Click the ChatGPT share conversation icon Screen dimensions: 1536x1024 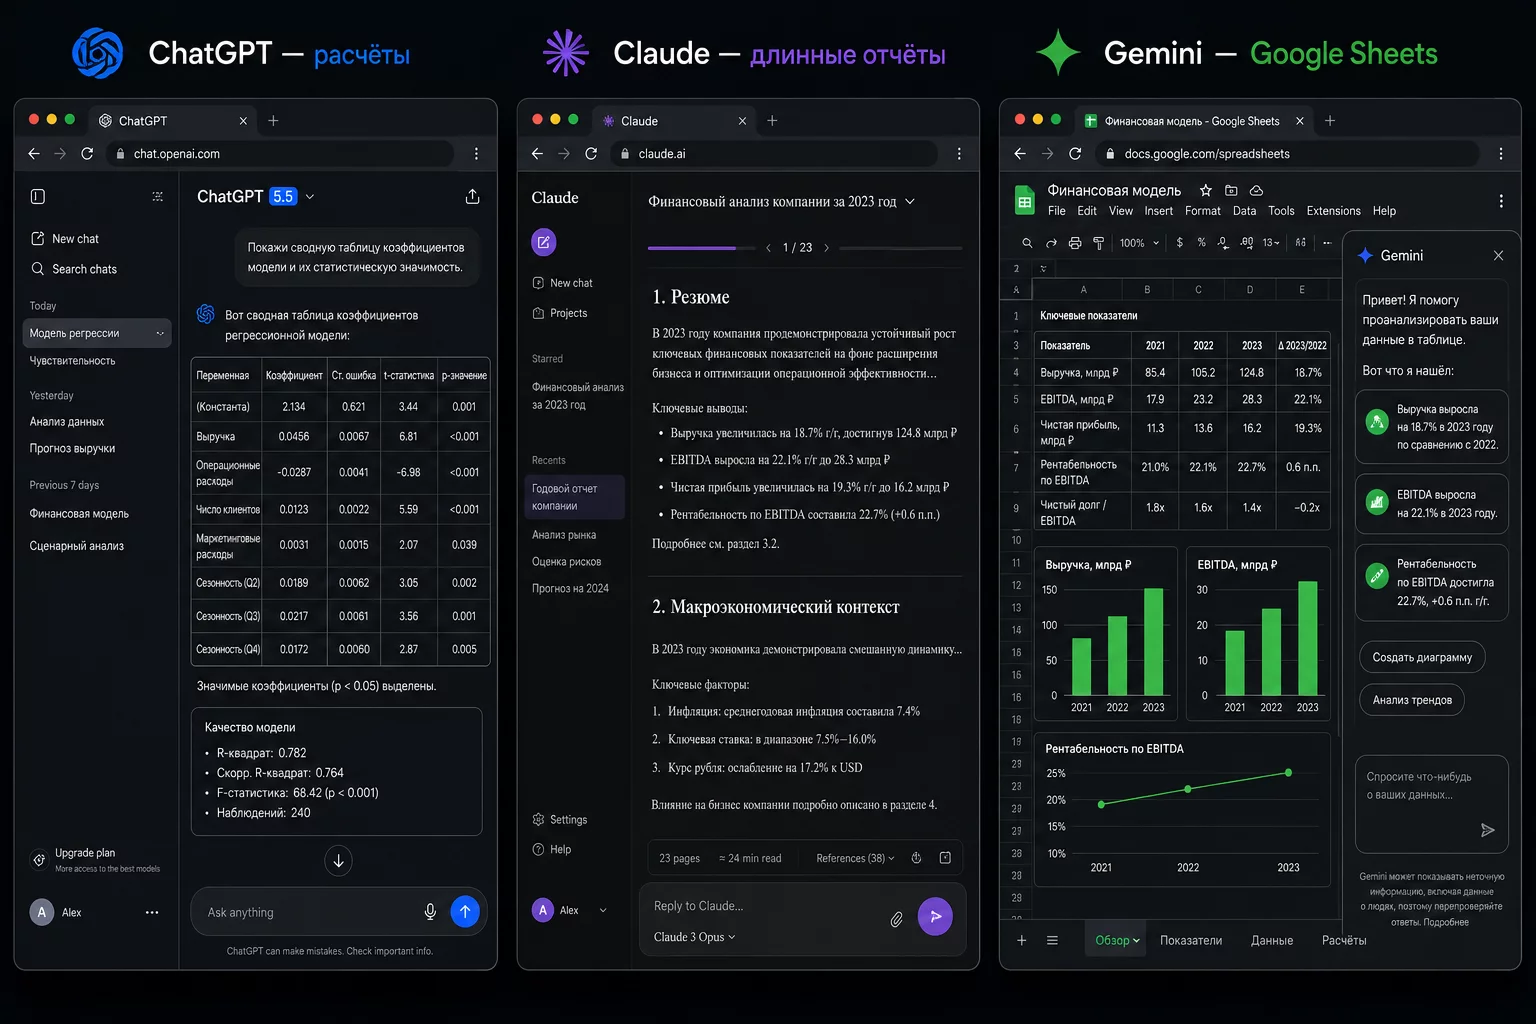tap(472, 196)
